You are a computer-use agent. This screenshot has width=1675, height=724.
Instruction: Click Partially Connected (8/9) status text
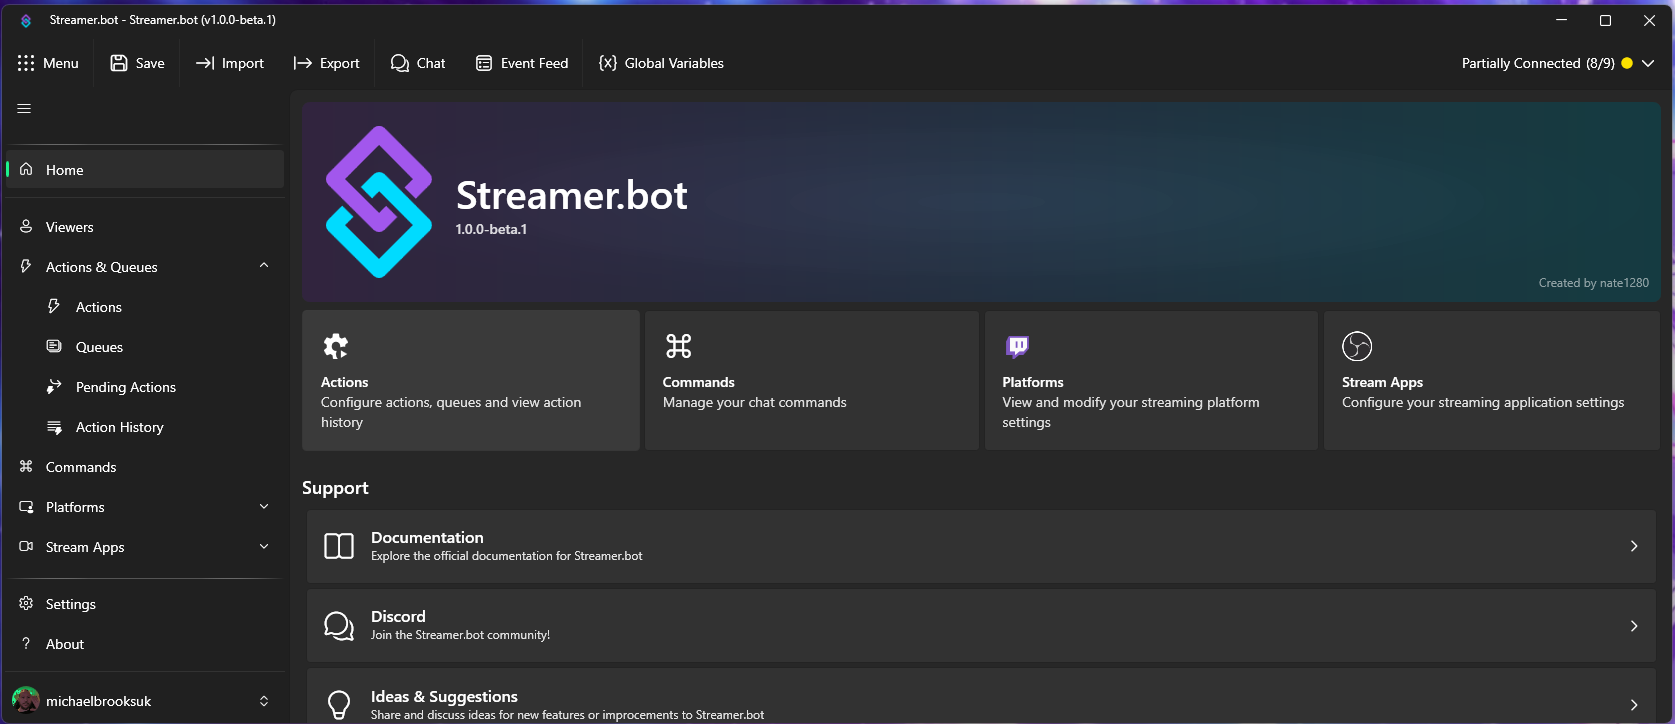pyautogui.click(x=1538, y=63)
